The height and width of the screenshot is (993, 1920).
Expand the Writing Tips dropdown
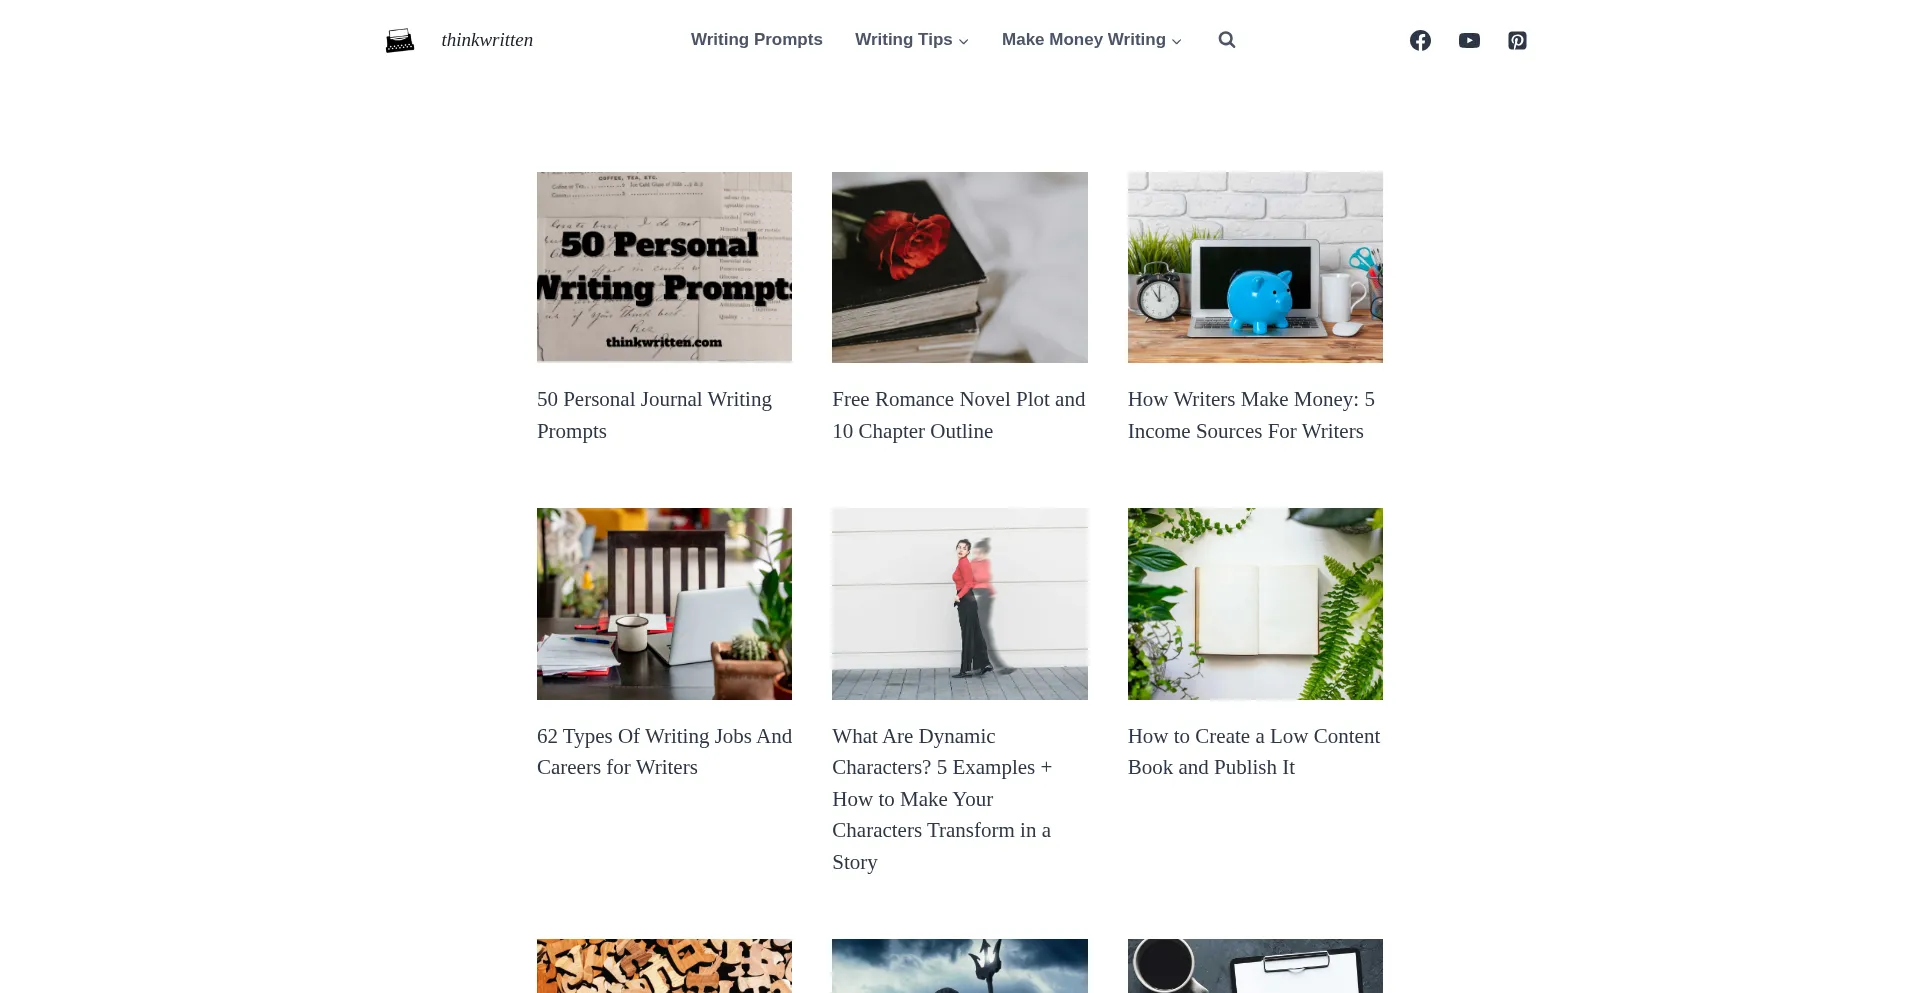click(x=911, y=39)
